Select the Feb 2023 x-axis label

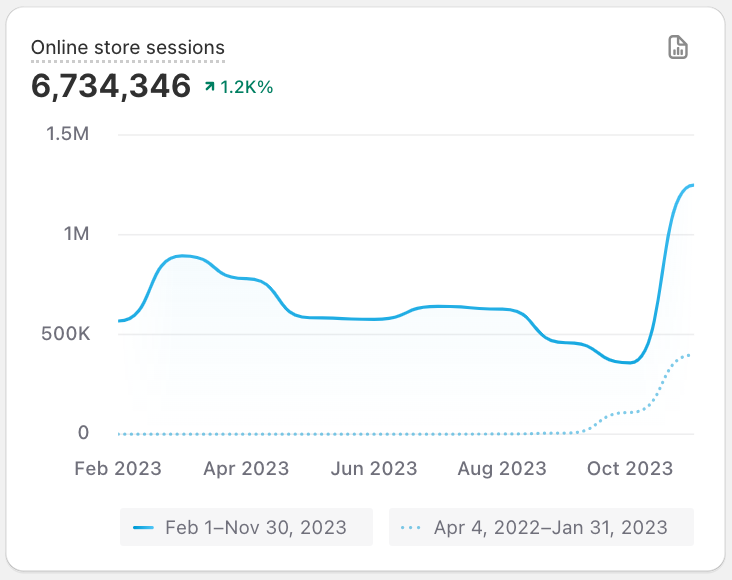point(117,468)
